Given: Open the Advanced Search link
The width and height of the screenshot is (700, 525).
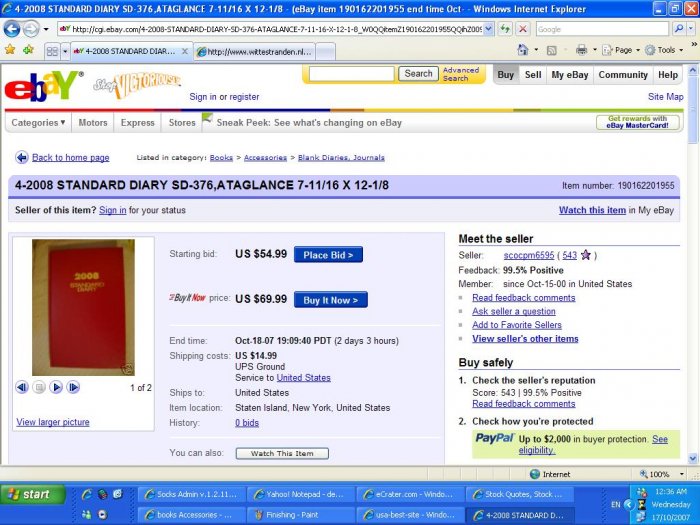Looking at the screenshot, I should 461,74.
